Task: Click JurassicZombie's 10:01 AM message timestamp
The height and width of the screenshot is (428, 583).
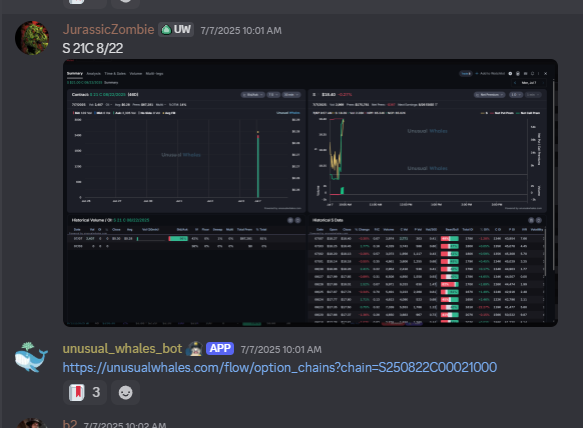Action: pos(241,30)
